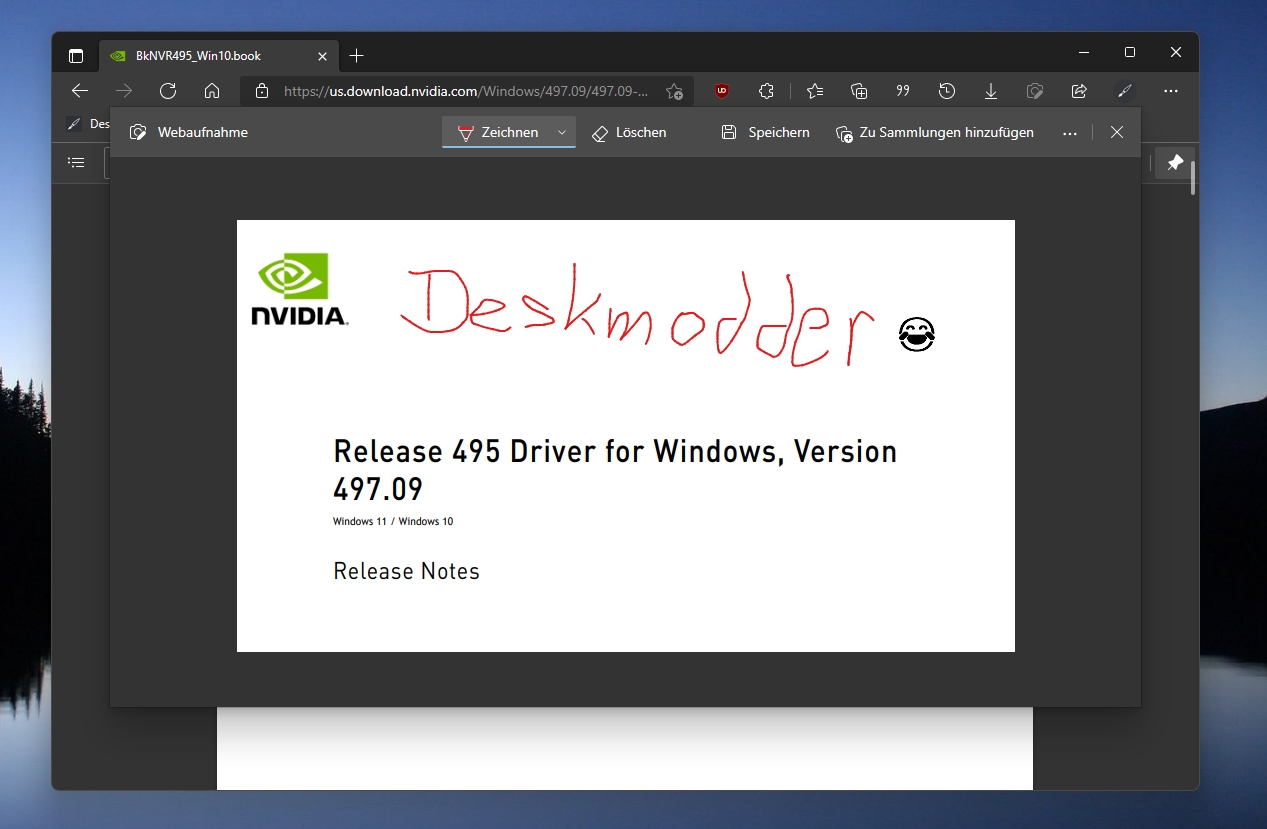Open browsing History
The image size is (1267, 829).
point(947,91)
